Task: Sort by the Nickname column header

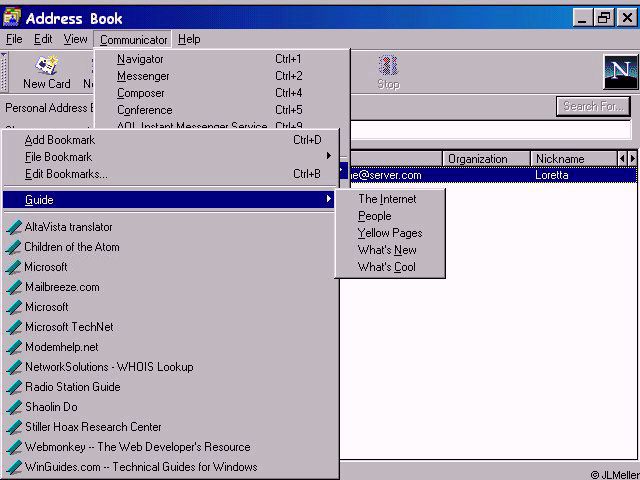Action: coord(574,159)
